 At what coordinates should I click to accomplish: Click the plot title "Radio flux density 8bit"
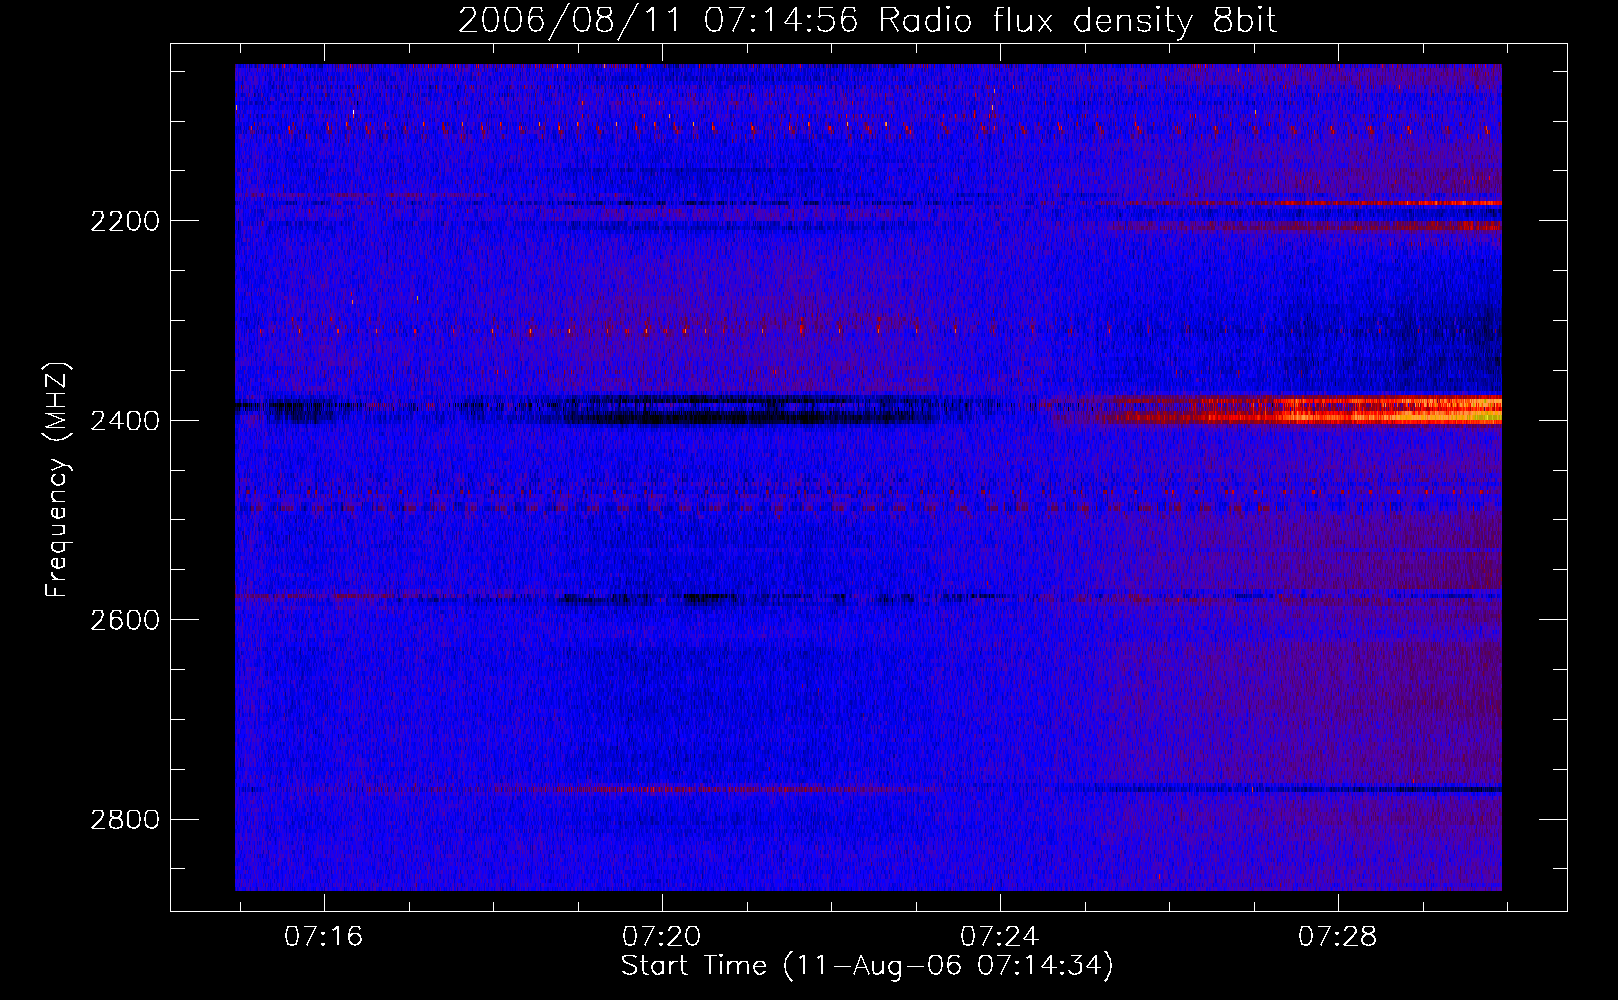coord(1078,21)
